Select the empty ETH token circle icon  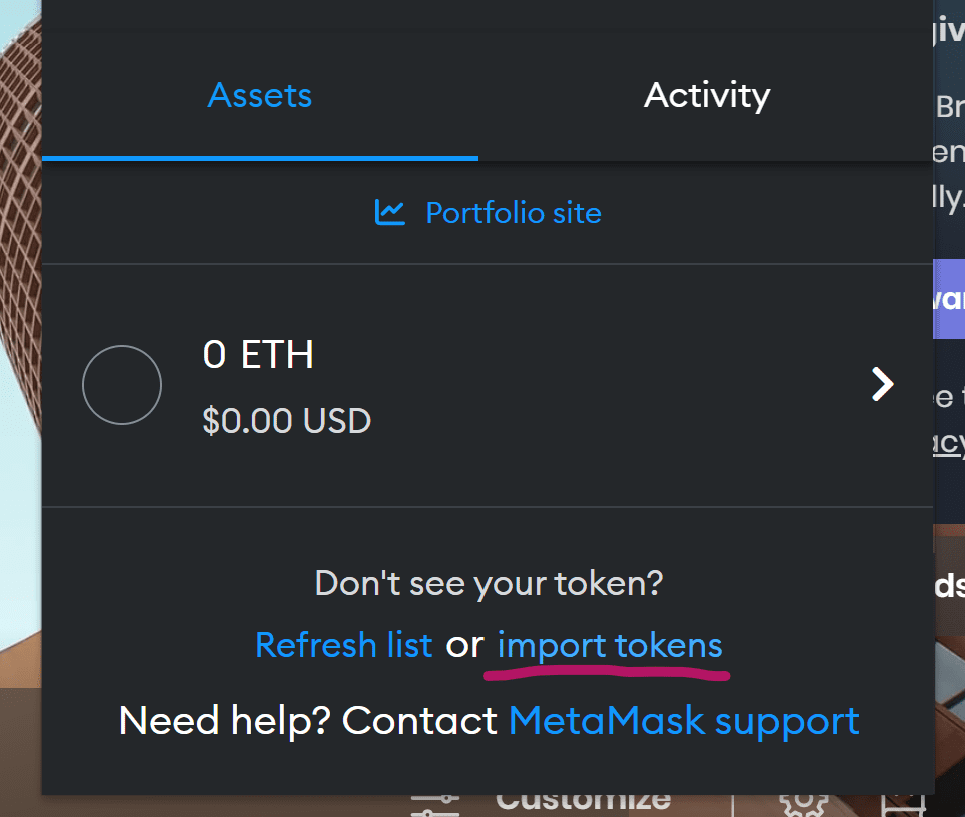(x=121, y=384)
